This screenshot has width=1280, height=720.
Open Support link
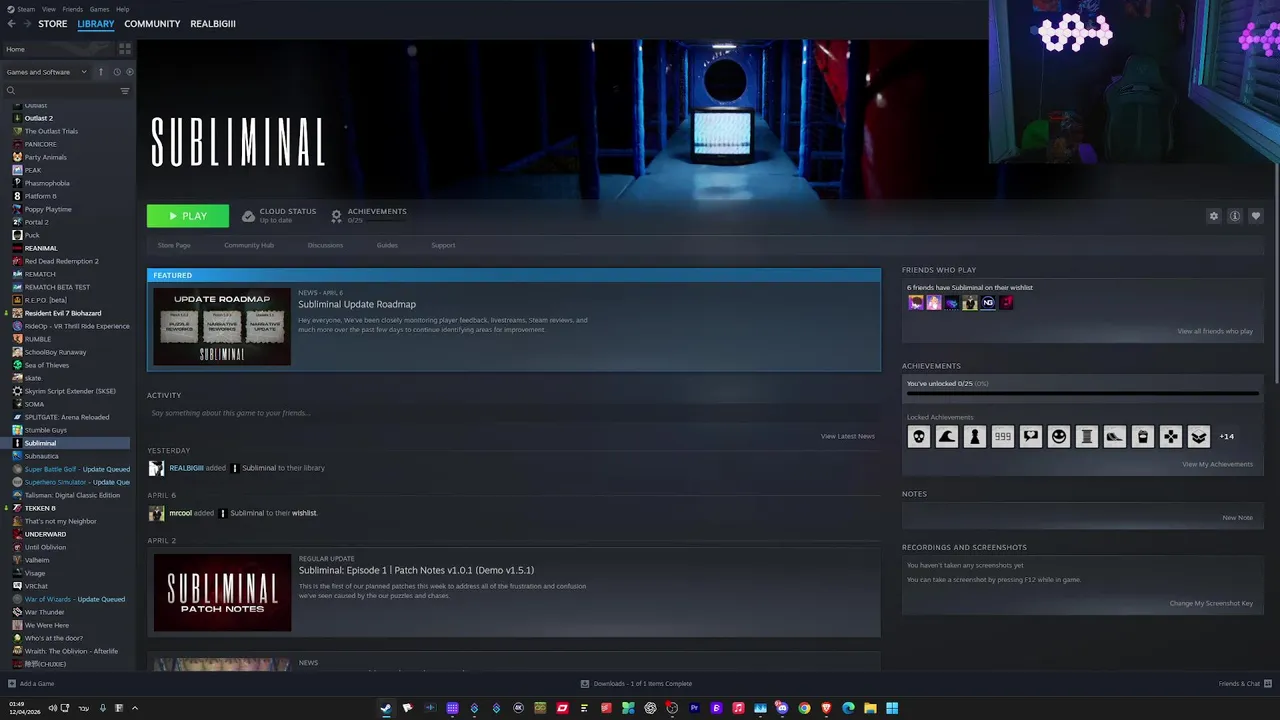(x=443, y=245)
